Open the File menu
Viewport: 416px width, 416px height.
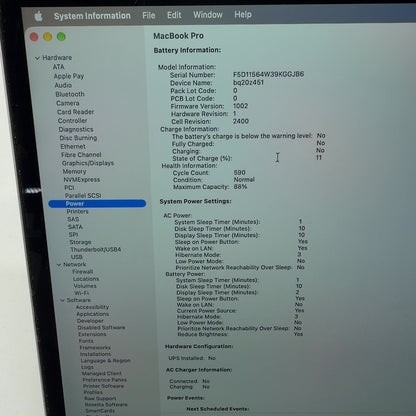[149, 15]
